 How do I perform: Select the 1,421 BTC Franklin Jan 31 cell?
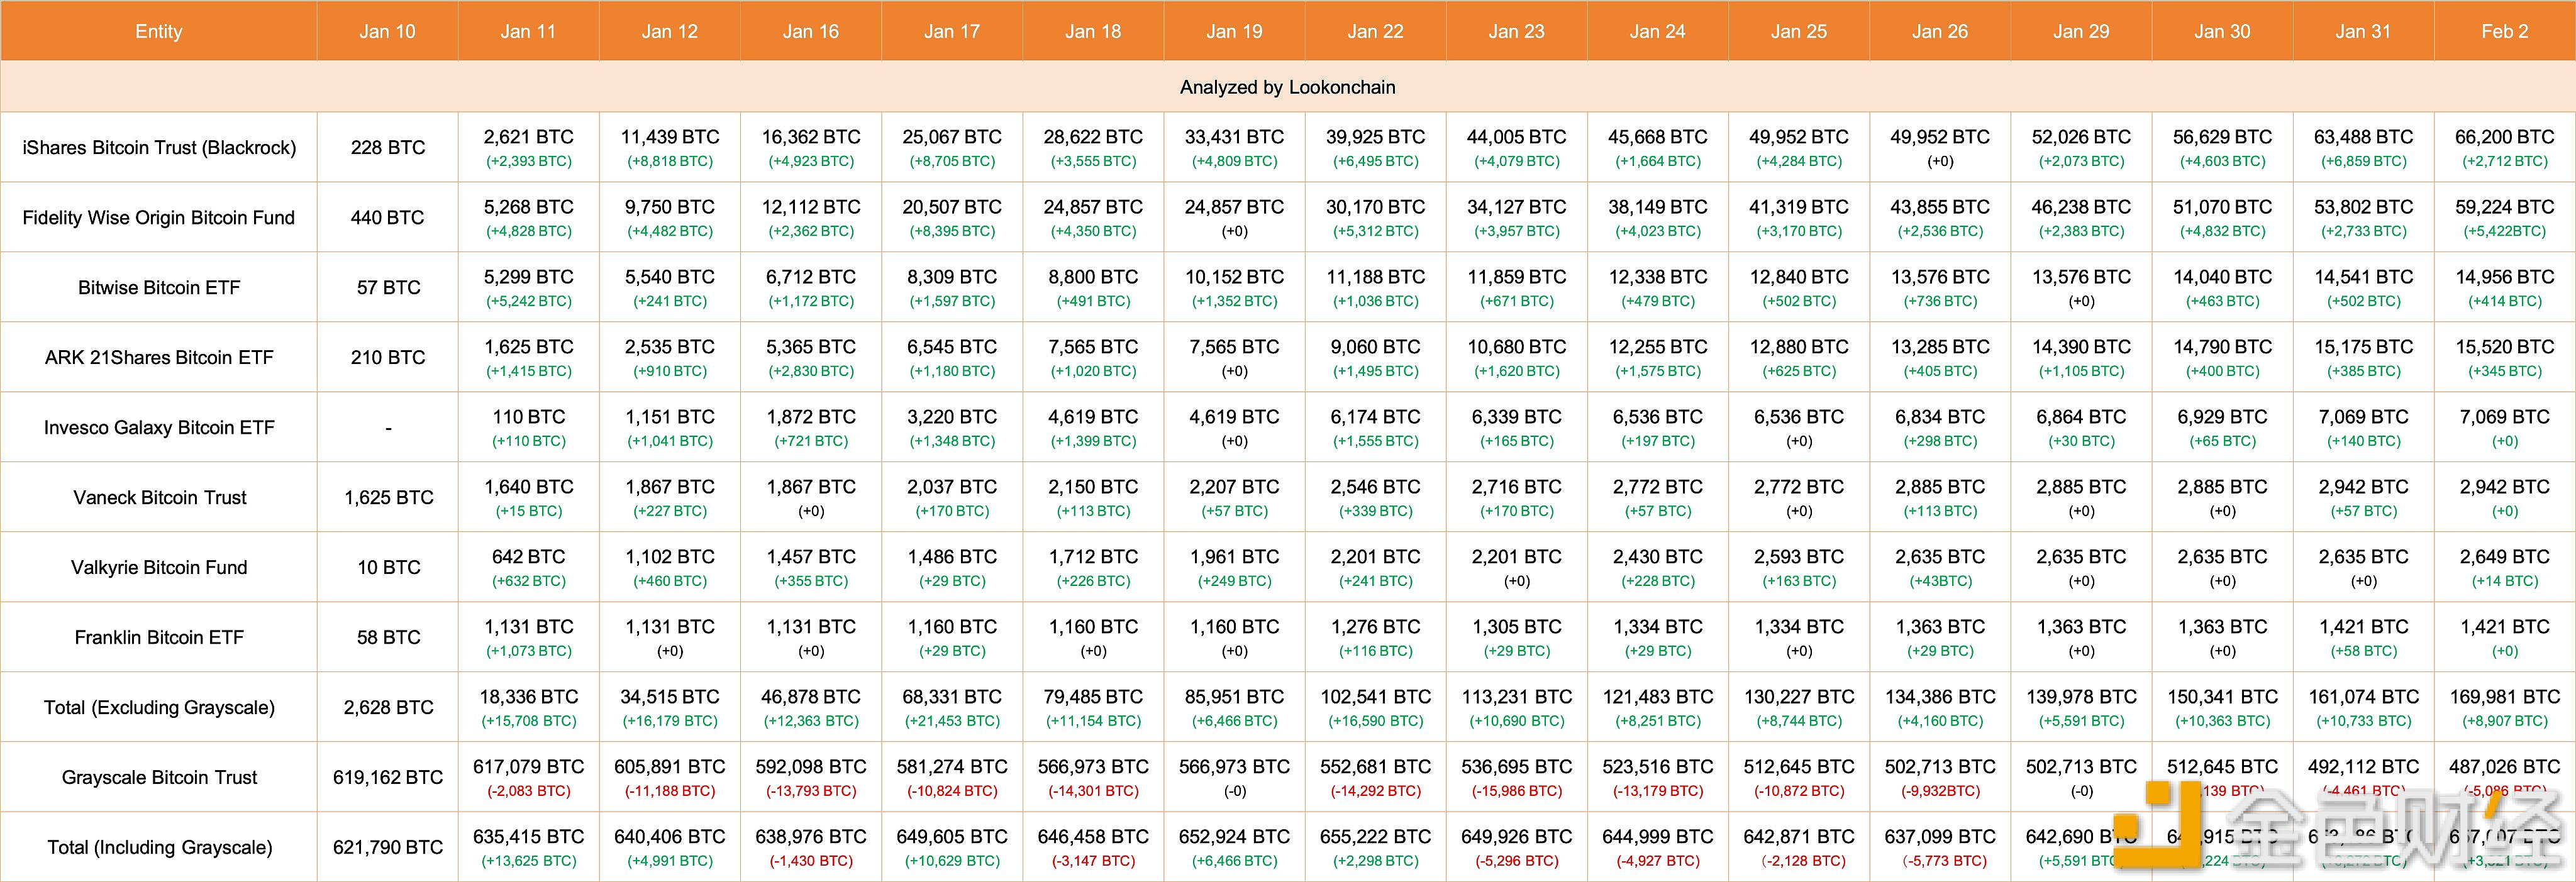pyautogui.click(x=2364, y=637)
